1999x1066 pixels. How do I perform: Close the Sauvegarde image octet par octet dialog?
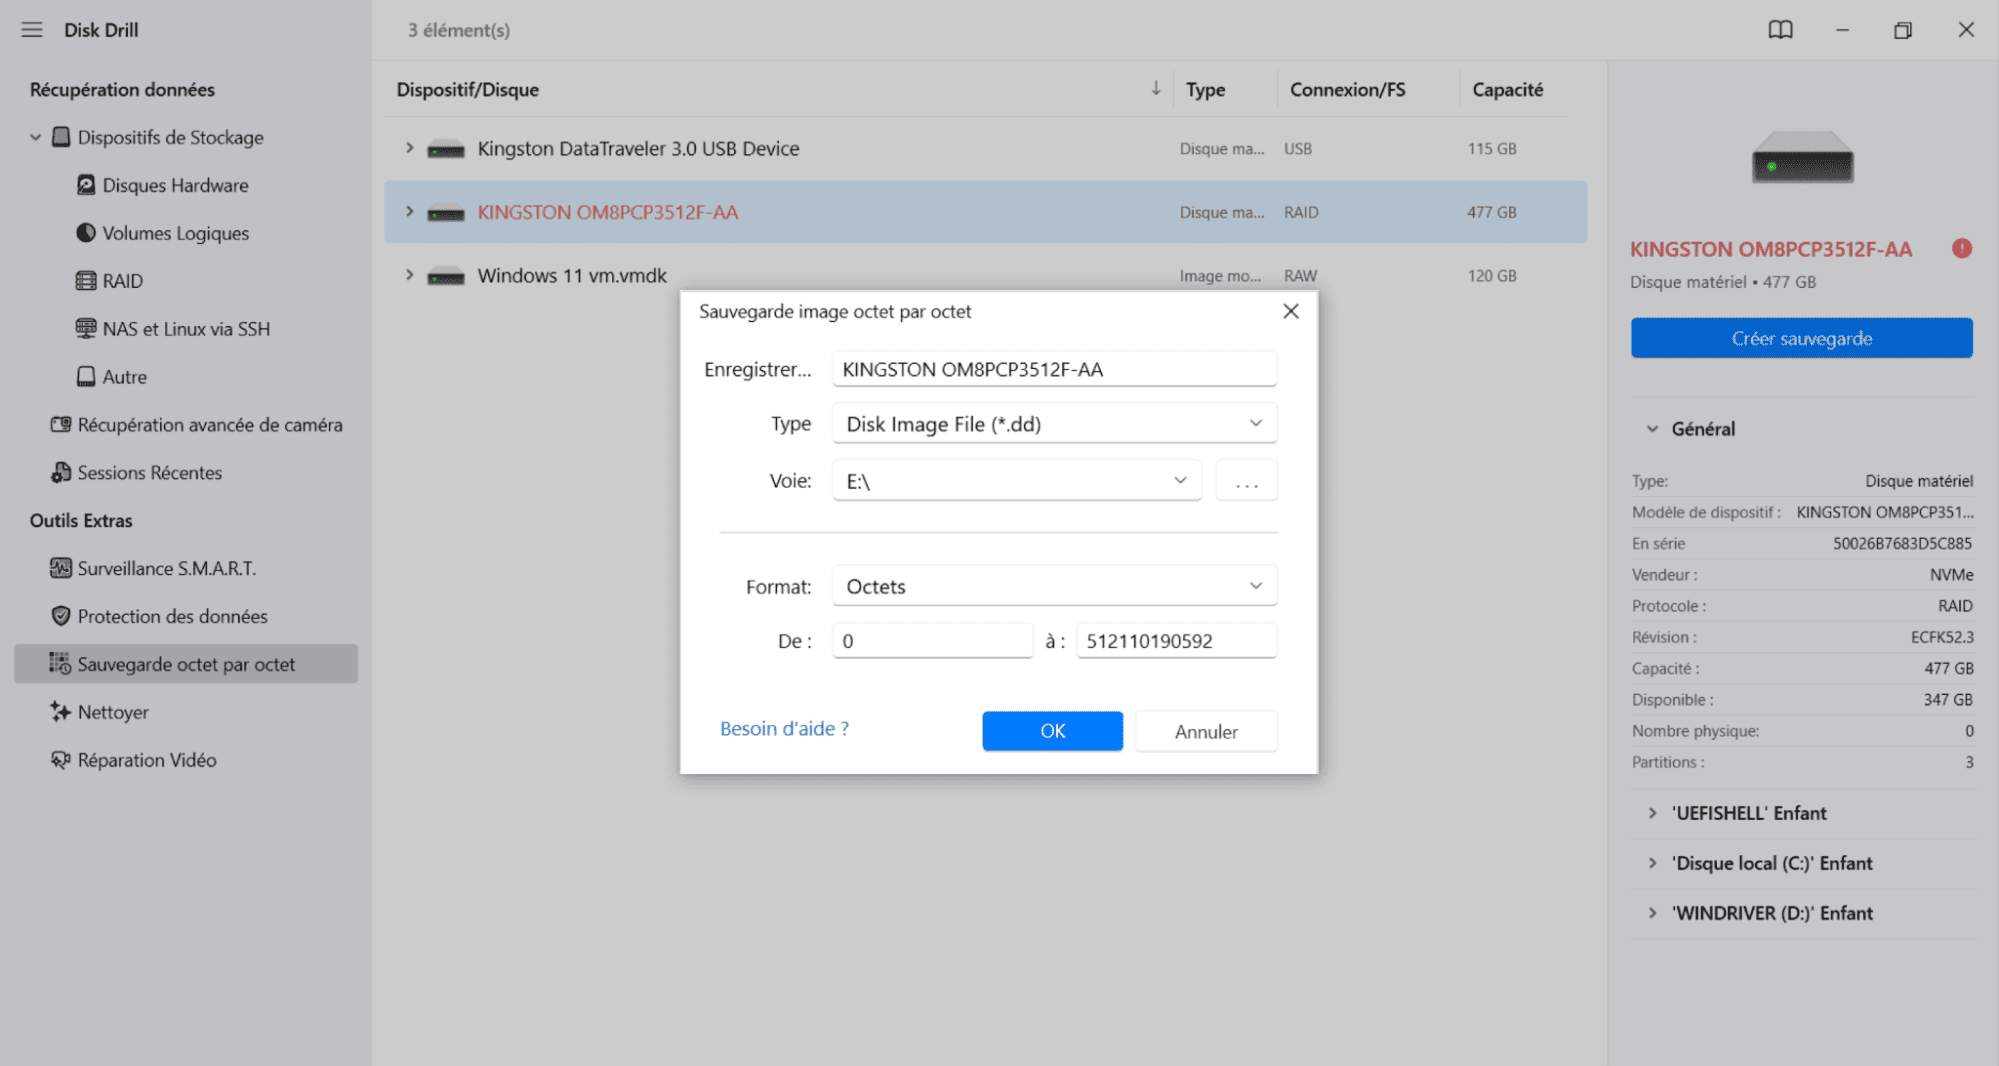tap(1291, 311)
